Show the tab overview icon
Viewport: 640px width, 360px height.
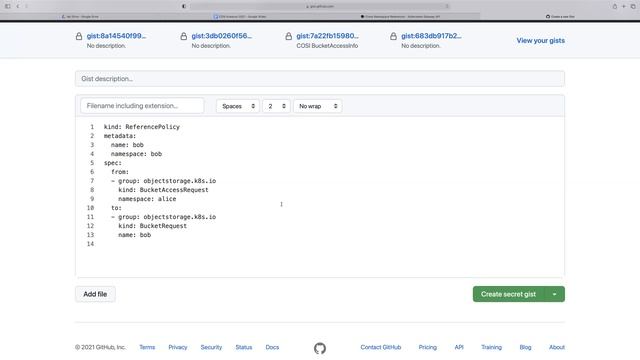(x=633, y=6)
